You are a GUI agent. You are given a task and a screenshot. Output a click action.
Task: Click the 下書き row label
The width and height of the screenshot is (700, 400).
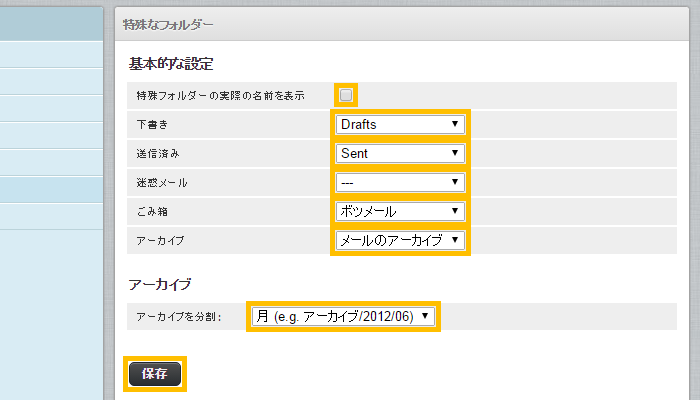tap(153, 125)
